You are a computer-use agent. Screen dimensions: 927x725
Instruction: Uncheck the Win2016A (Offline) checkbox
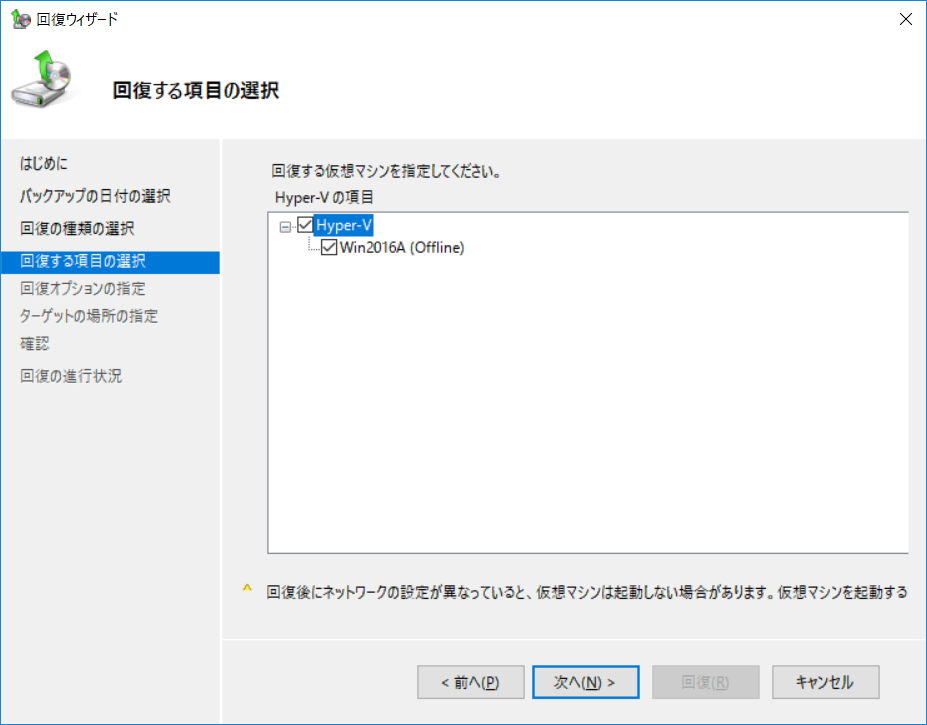pos(329,247)
